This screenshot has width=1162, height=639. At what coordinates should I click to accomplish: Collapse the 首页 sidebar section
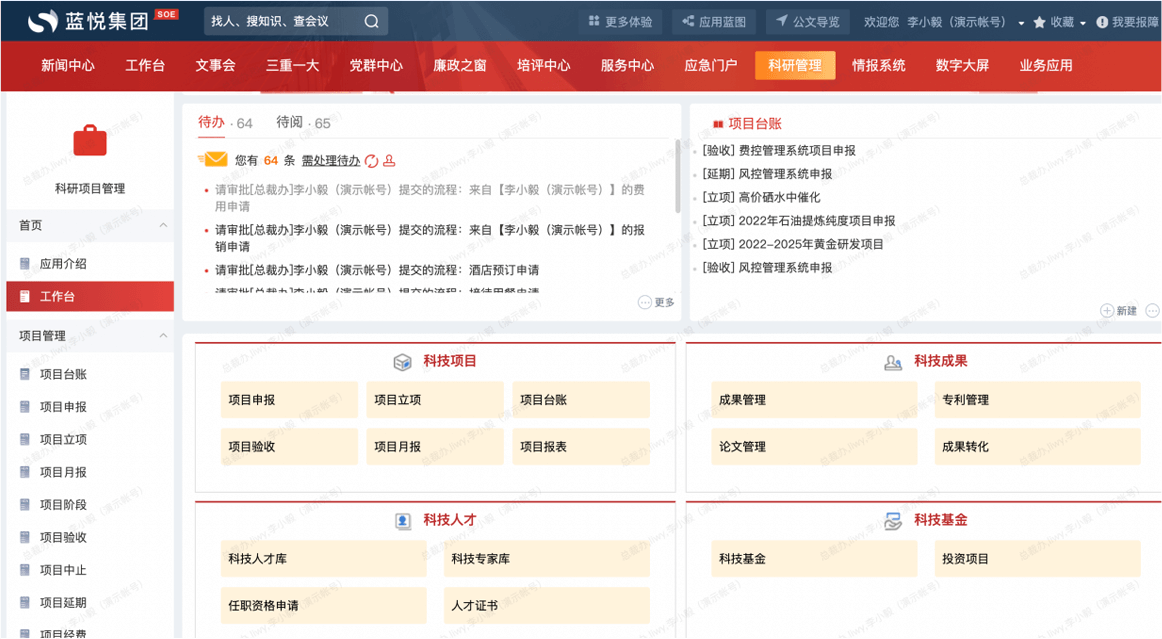click(163, 226)
